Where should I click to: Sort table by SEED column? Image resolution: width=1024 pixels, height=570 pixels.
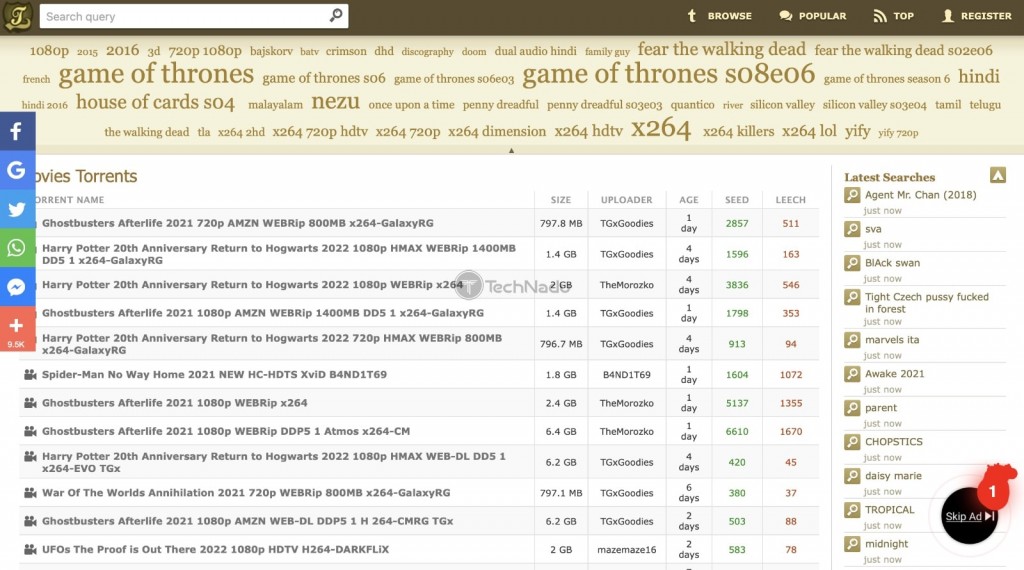(x=737, y=200)
